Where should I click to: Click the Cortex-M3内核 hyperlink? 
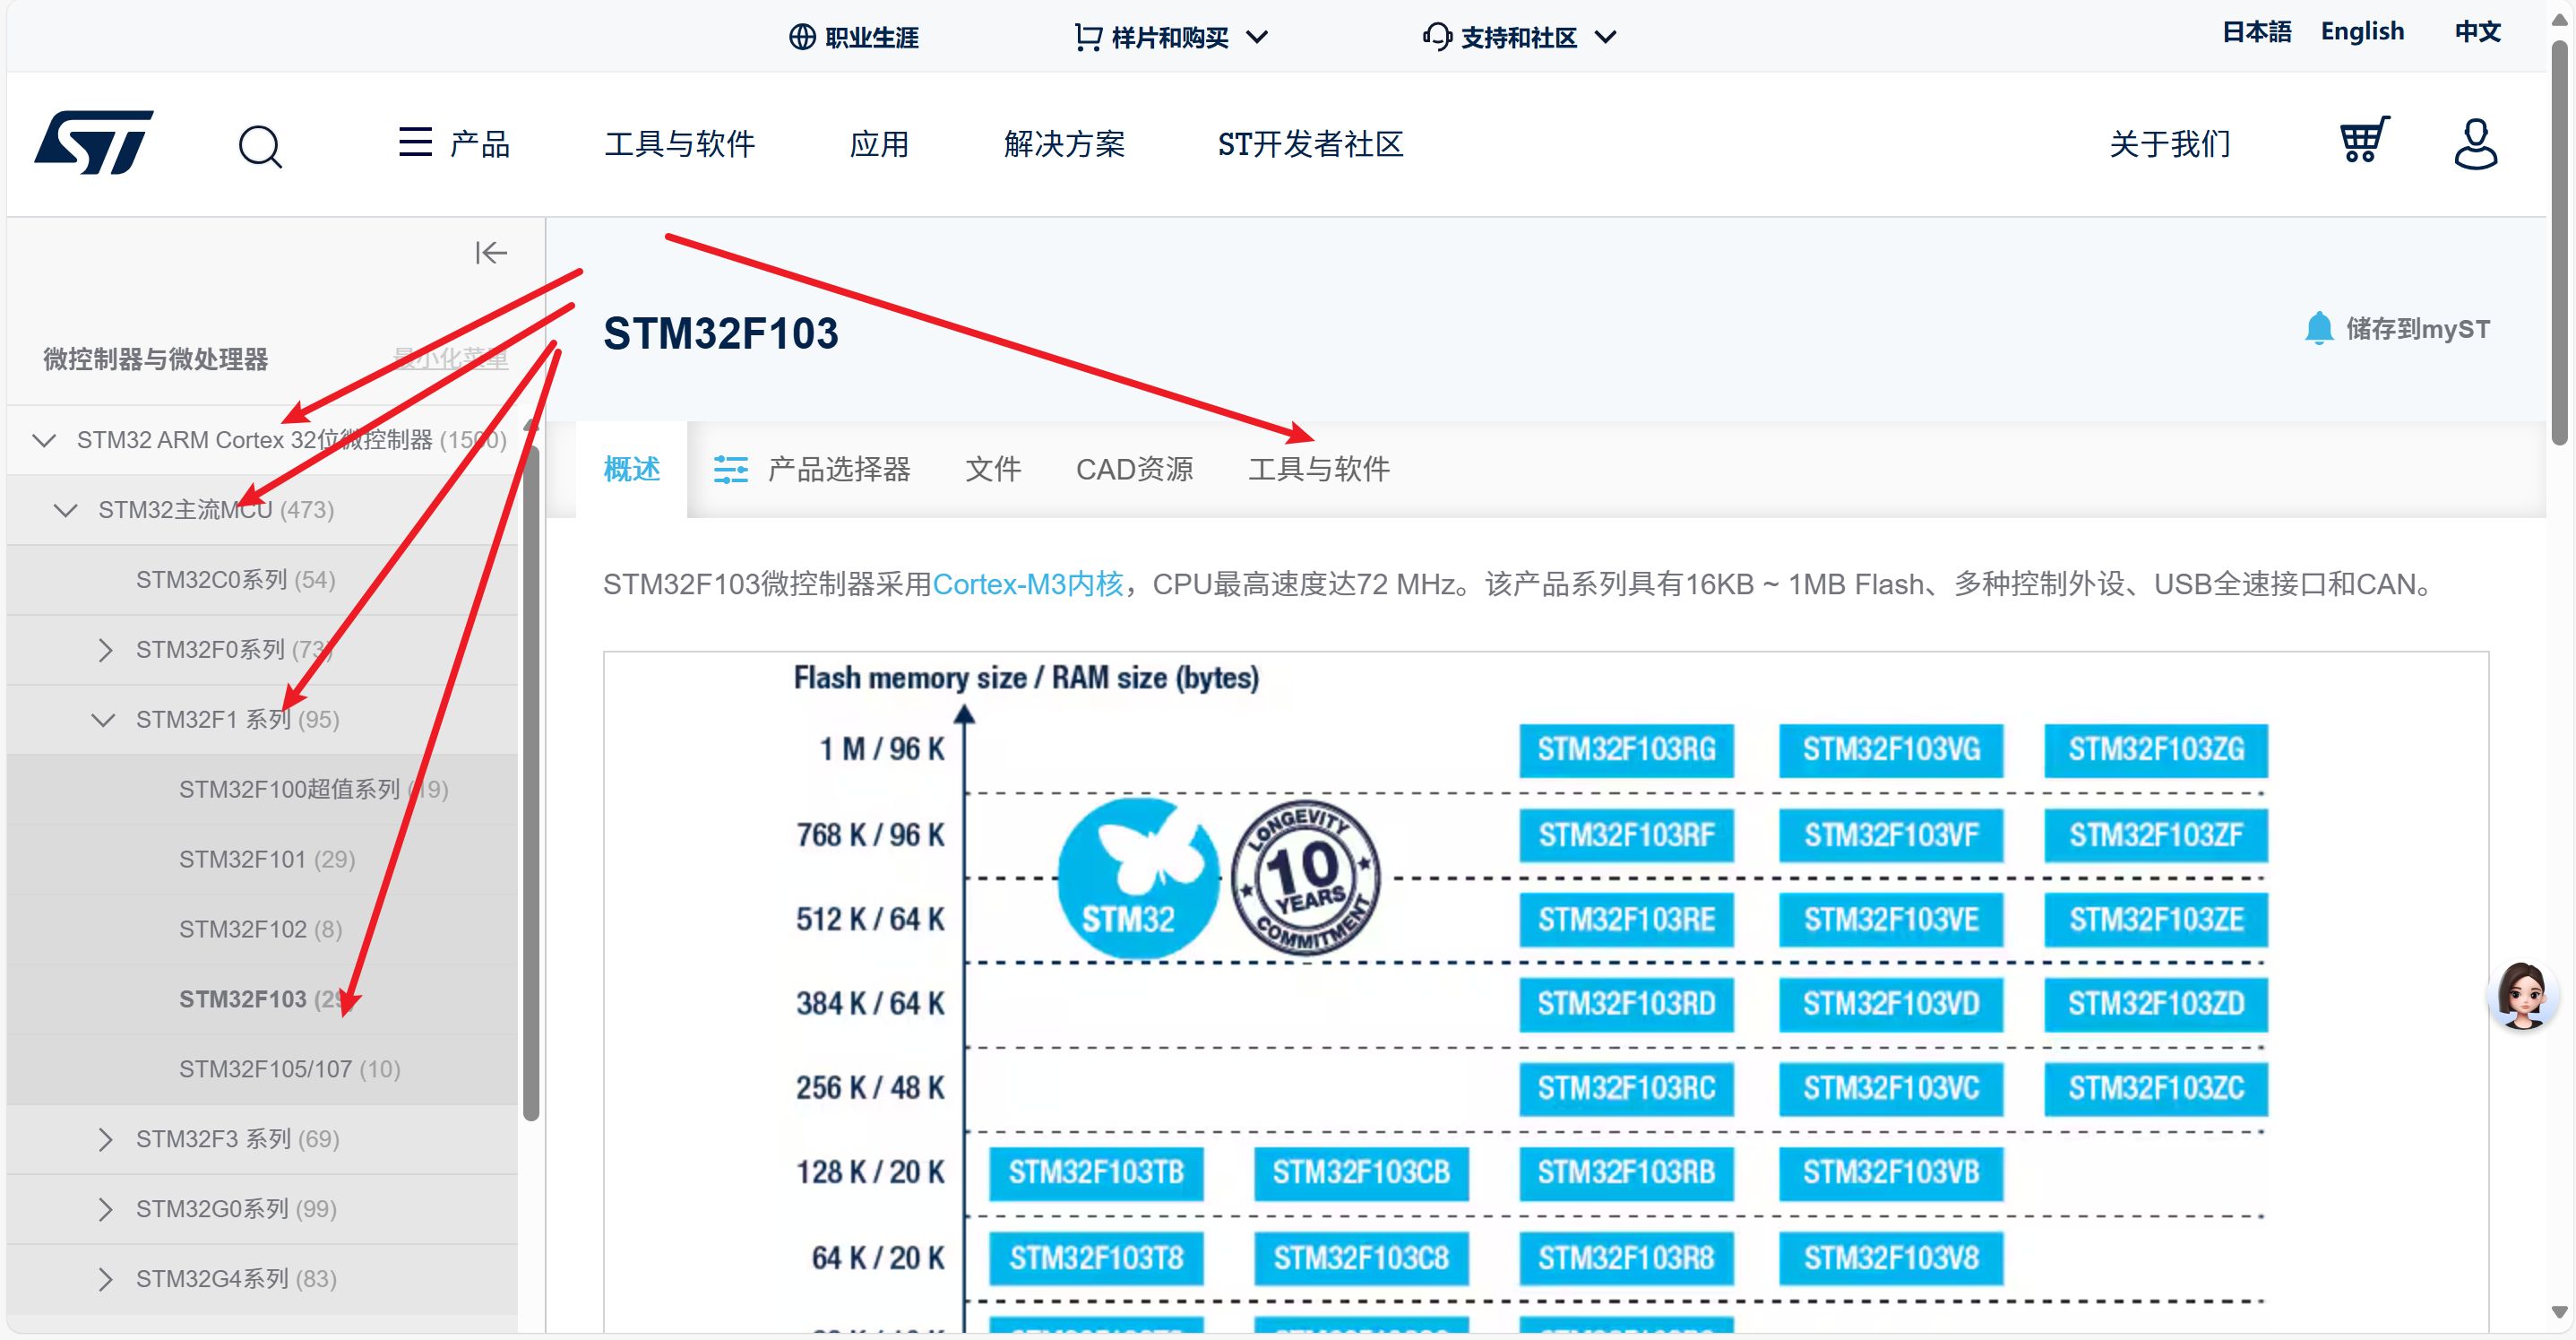1028,584
